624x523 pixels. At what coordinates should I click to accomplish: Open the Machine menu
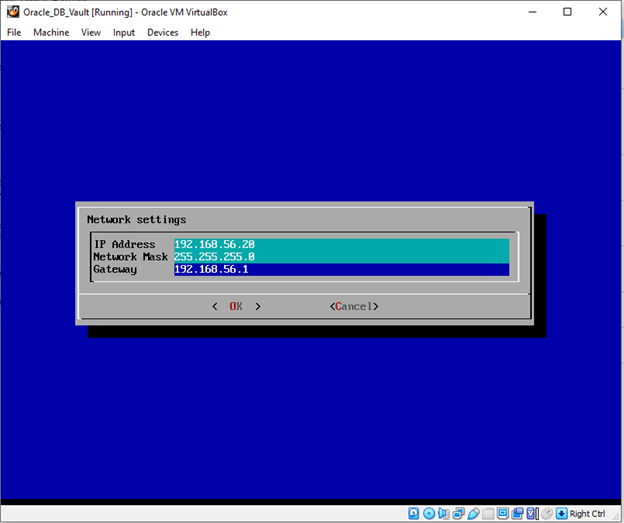51,32
